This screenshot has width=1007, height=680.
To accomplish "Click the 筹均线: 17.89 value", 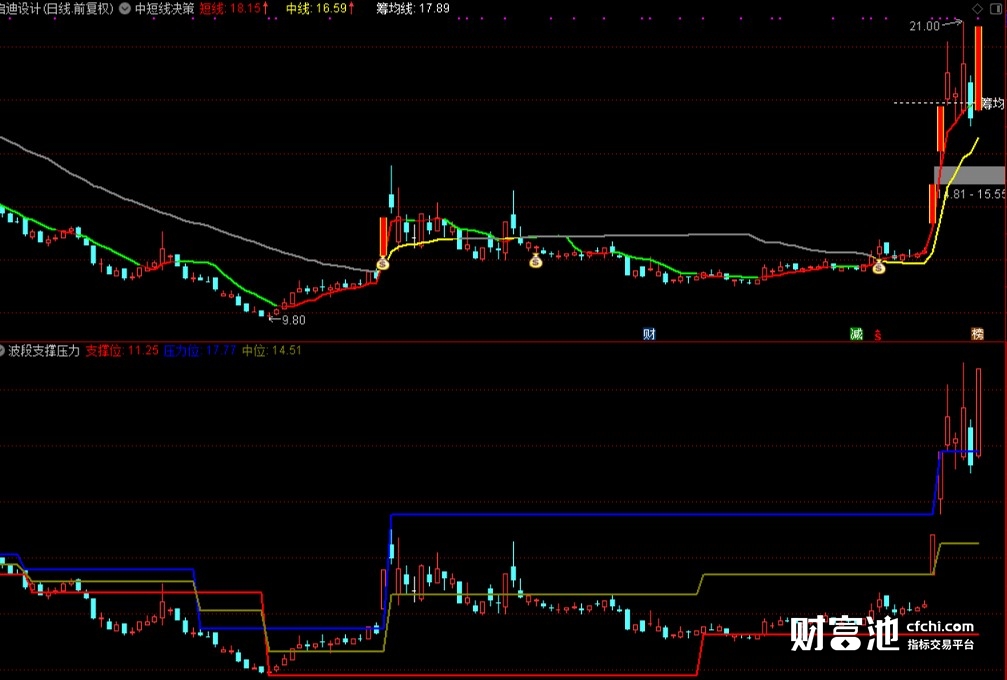I will (413, 9).
